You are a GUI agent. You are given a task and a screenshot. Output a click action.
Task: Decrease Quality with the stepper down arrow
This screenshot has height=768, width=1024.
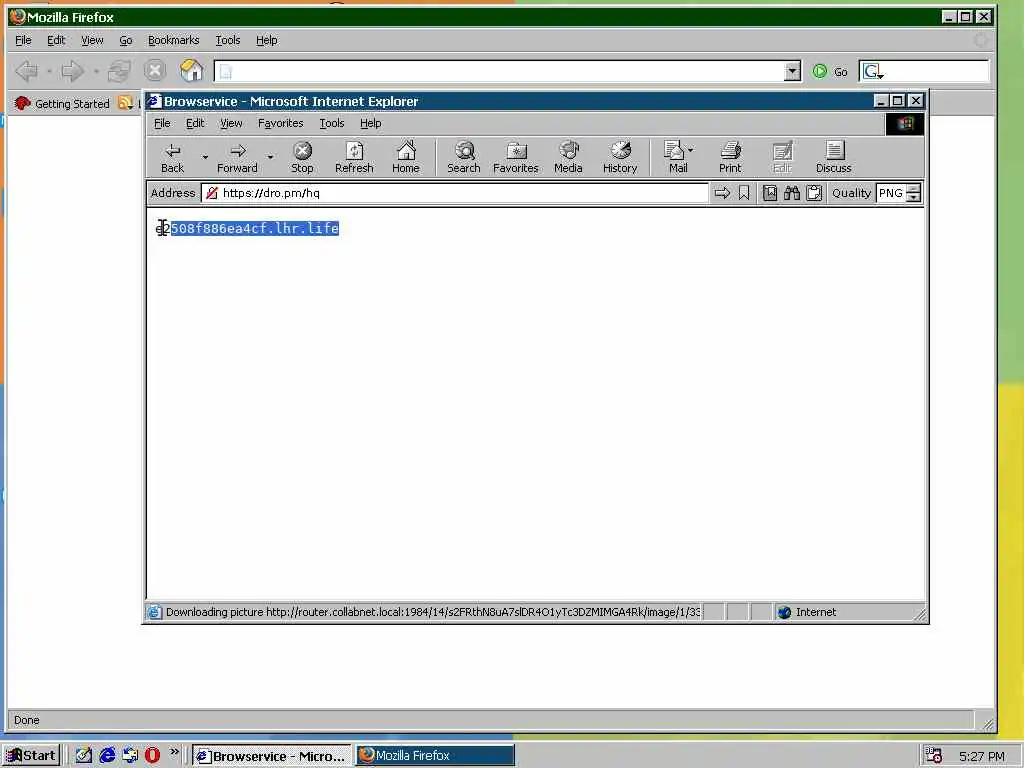(x=914, y=197)
